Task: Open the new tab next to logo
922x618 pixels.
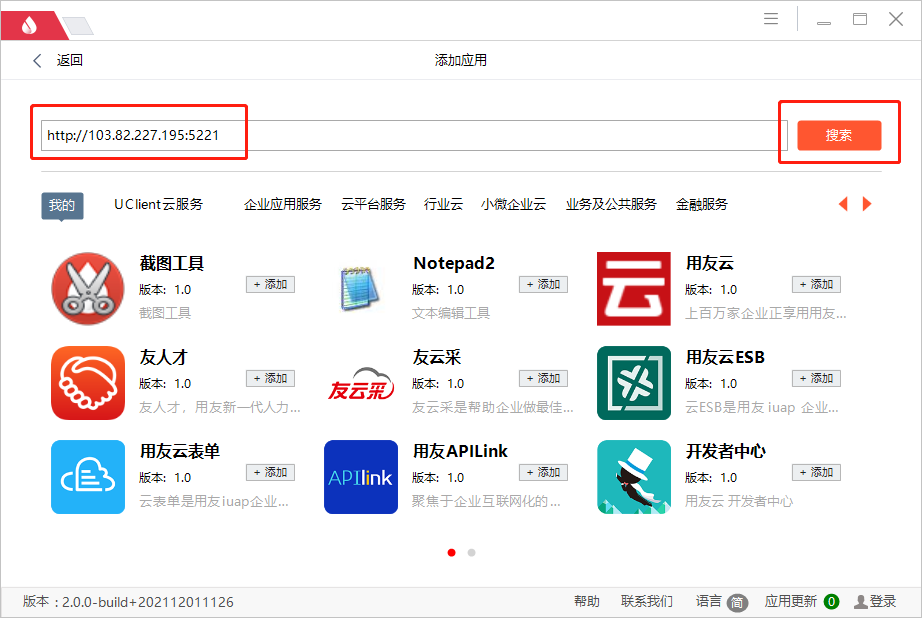Action: [x=78, y=26]
